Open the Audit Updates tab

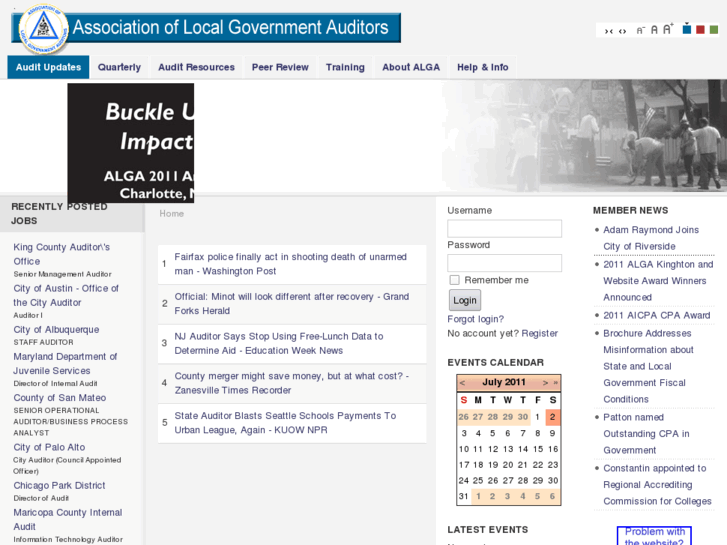point(48,67)
